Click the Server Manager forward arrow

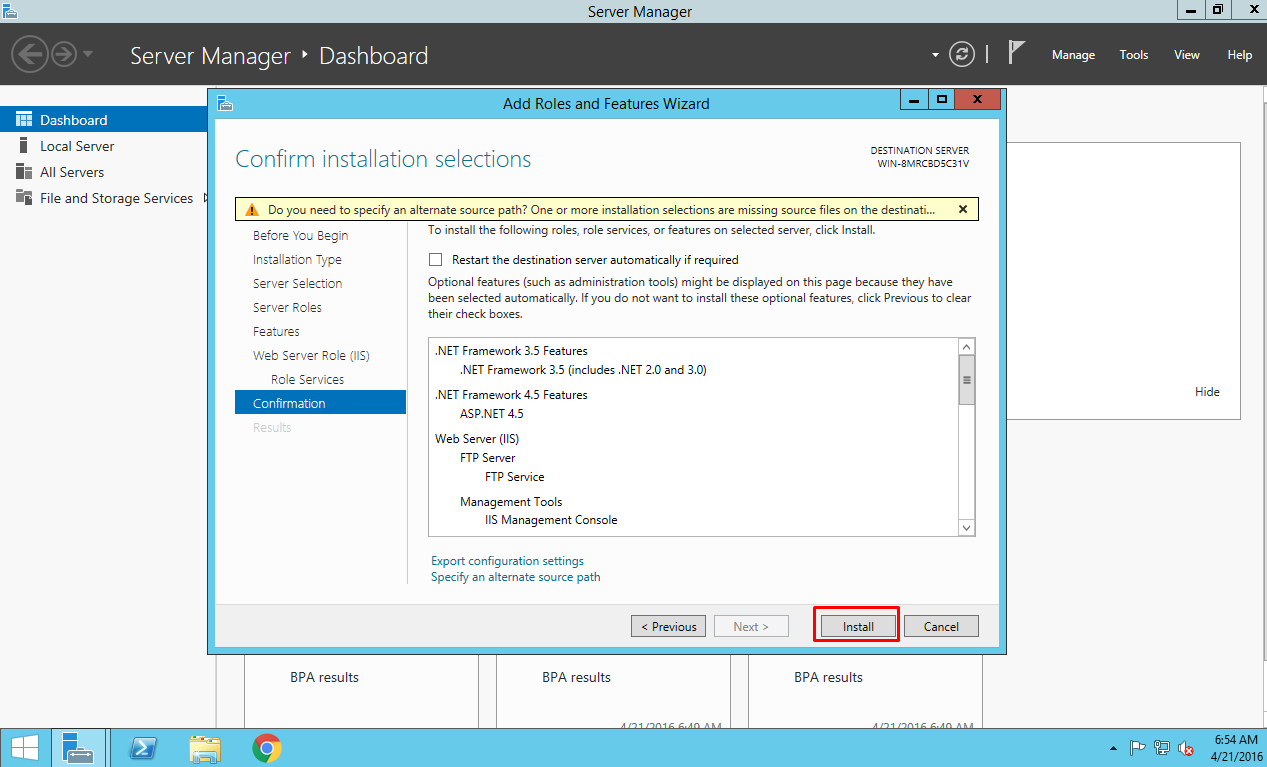pos(64,54)
